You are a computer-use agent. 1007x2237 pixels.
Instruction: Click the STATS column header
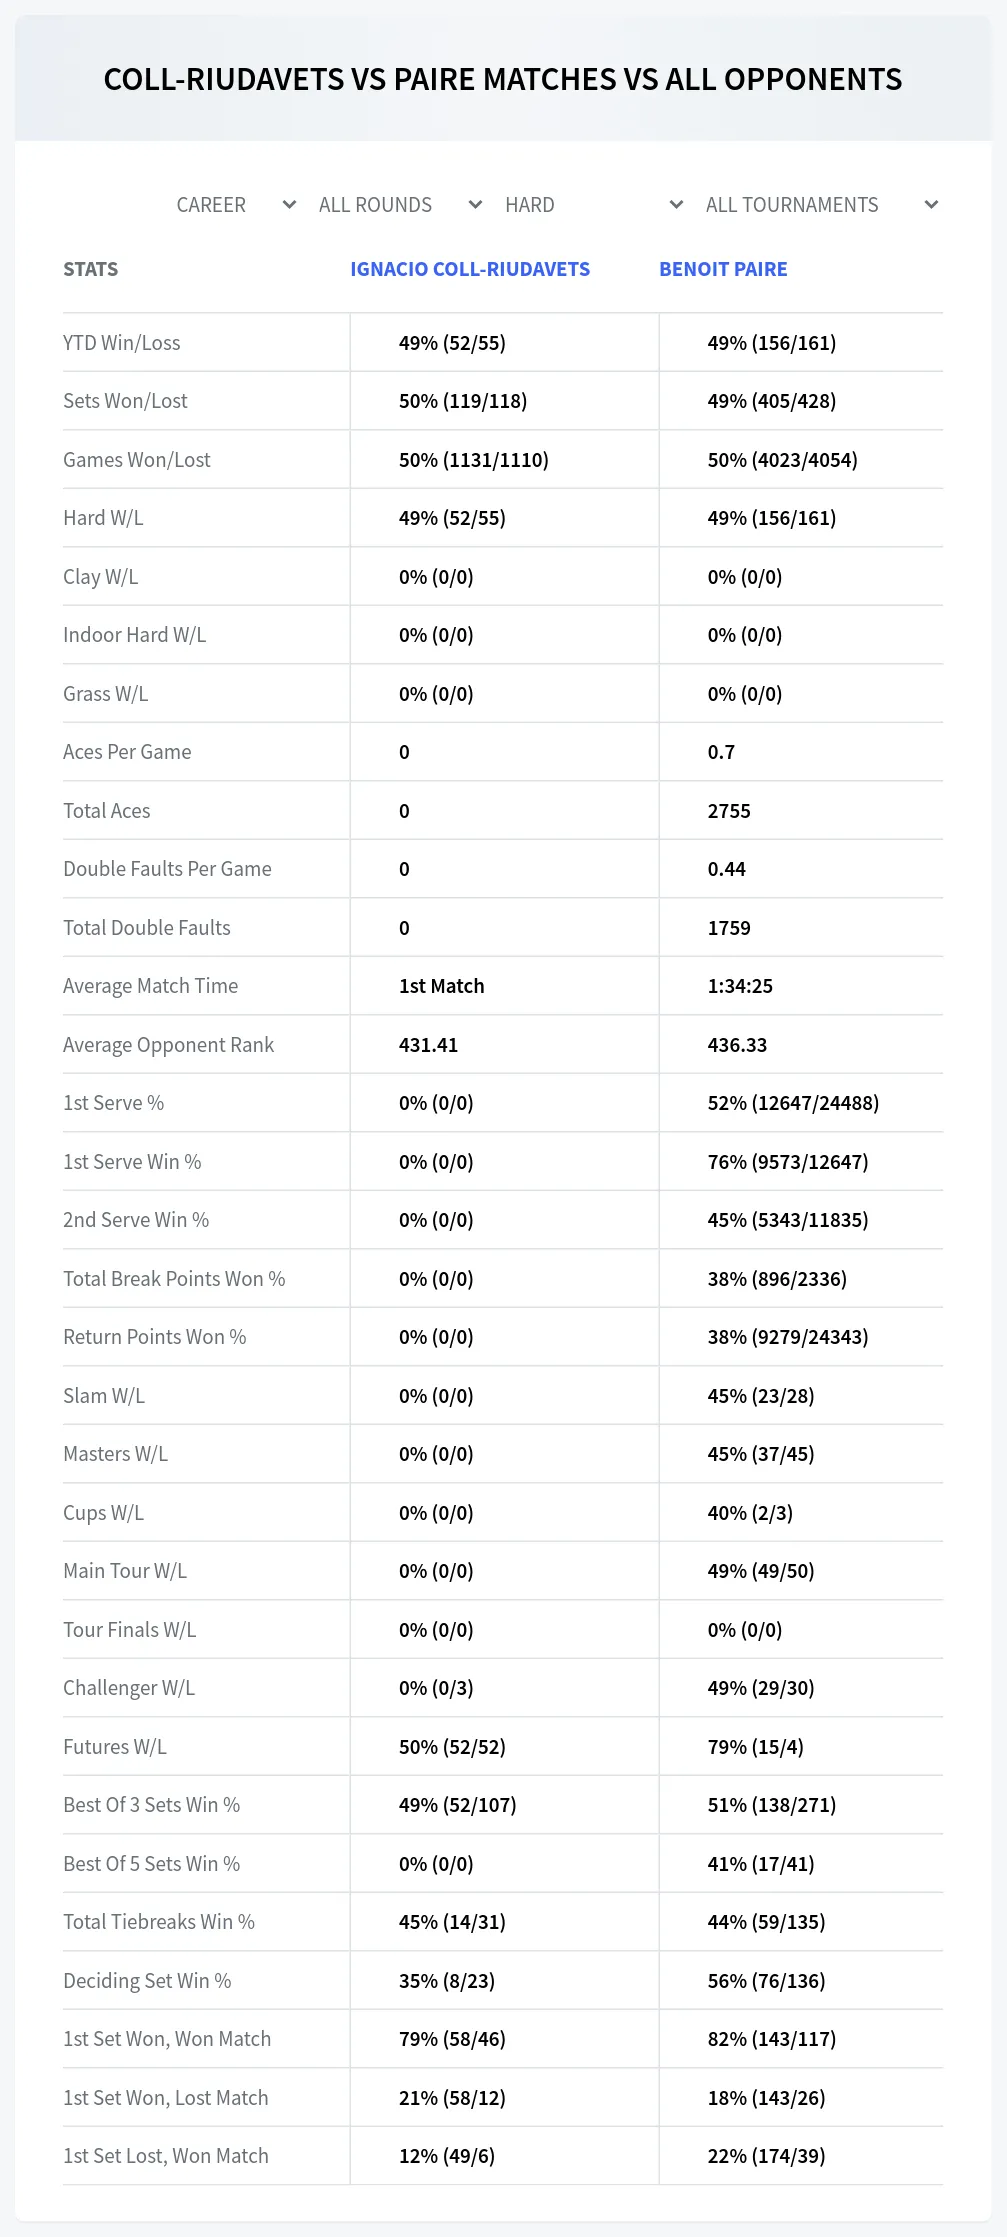tap(91, 269)
